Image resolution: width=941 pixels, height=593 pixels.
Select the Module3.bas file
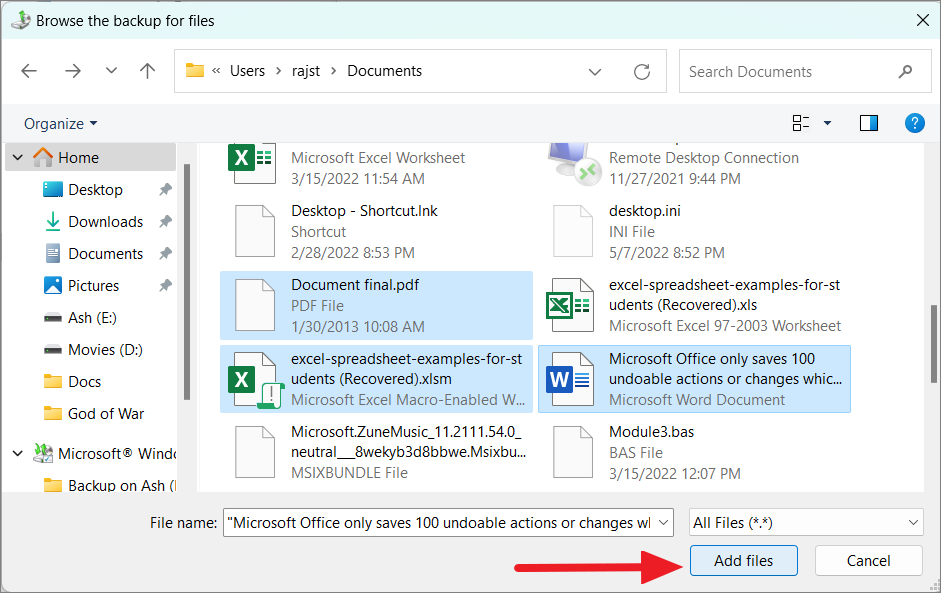[694, 453]
